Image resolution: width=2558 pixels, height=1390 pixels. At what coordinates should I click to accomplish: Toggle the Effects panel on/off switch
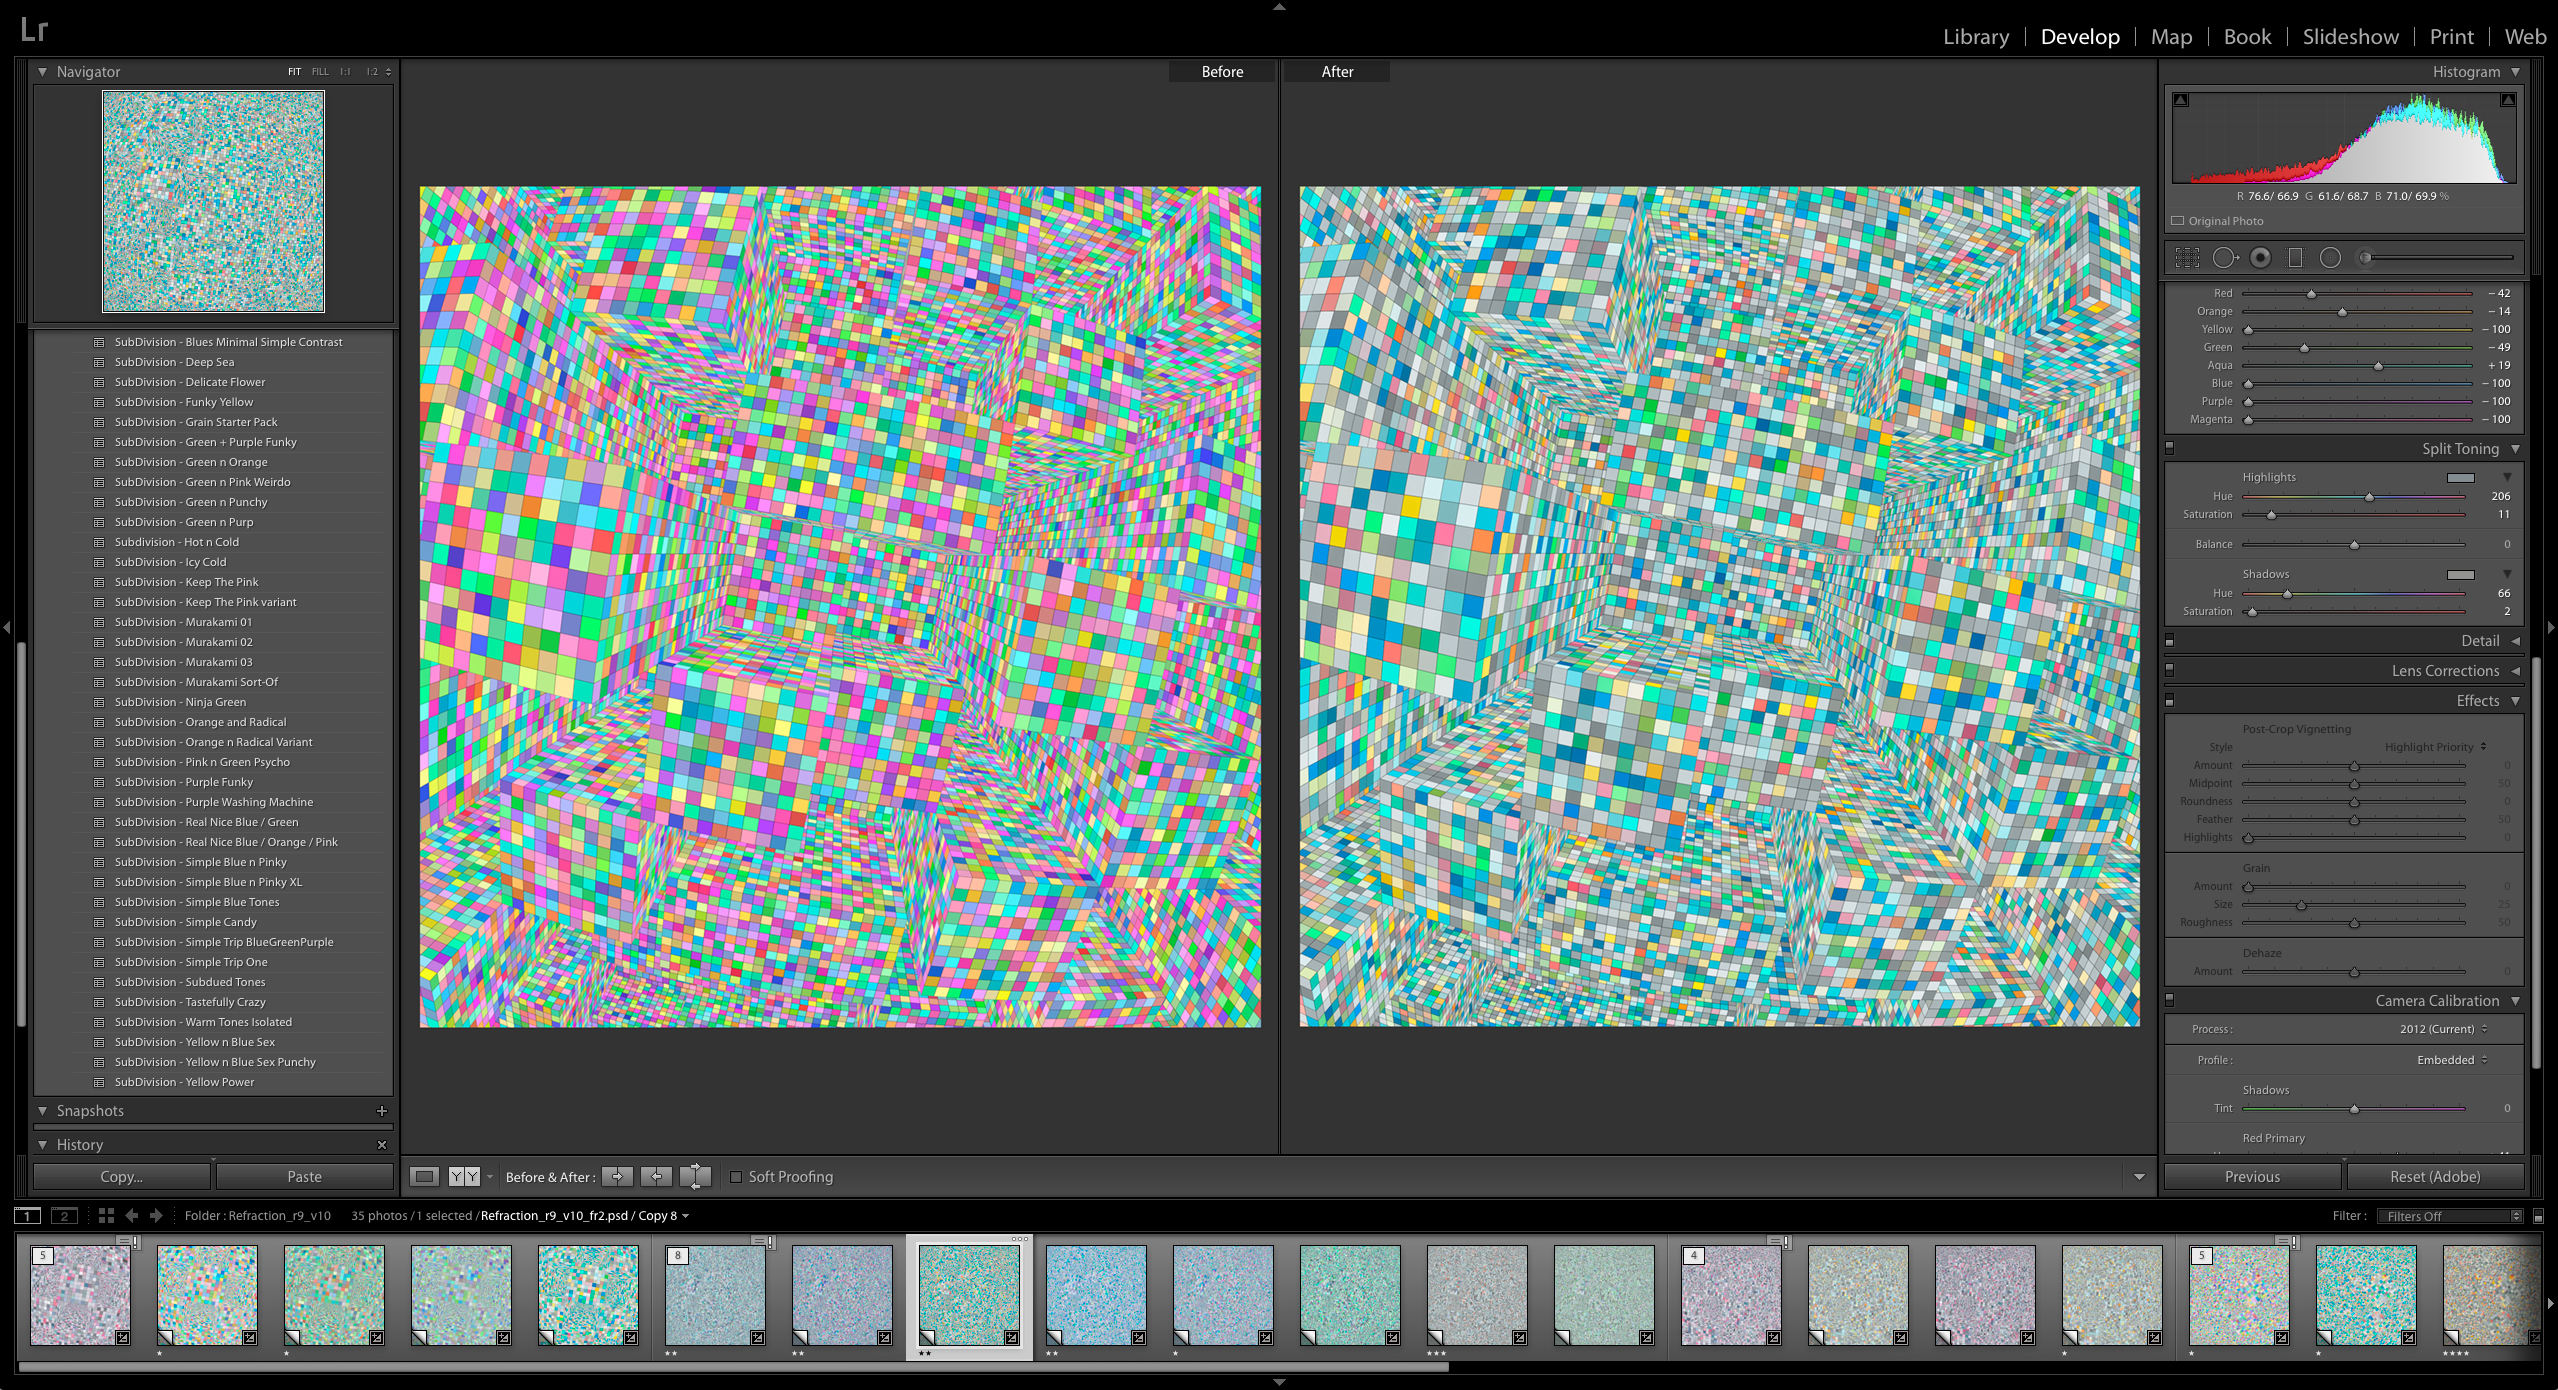coord(2169,701)
